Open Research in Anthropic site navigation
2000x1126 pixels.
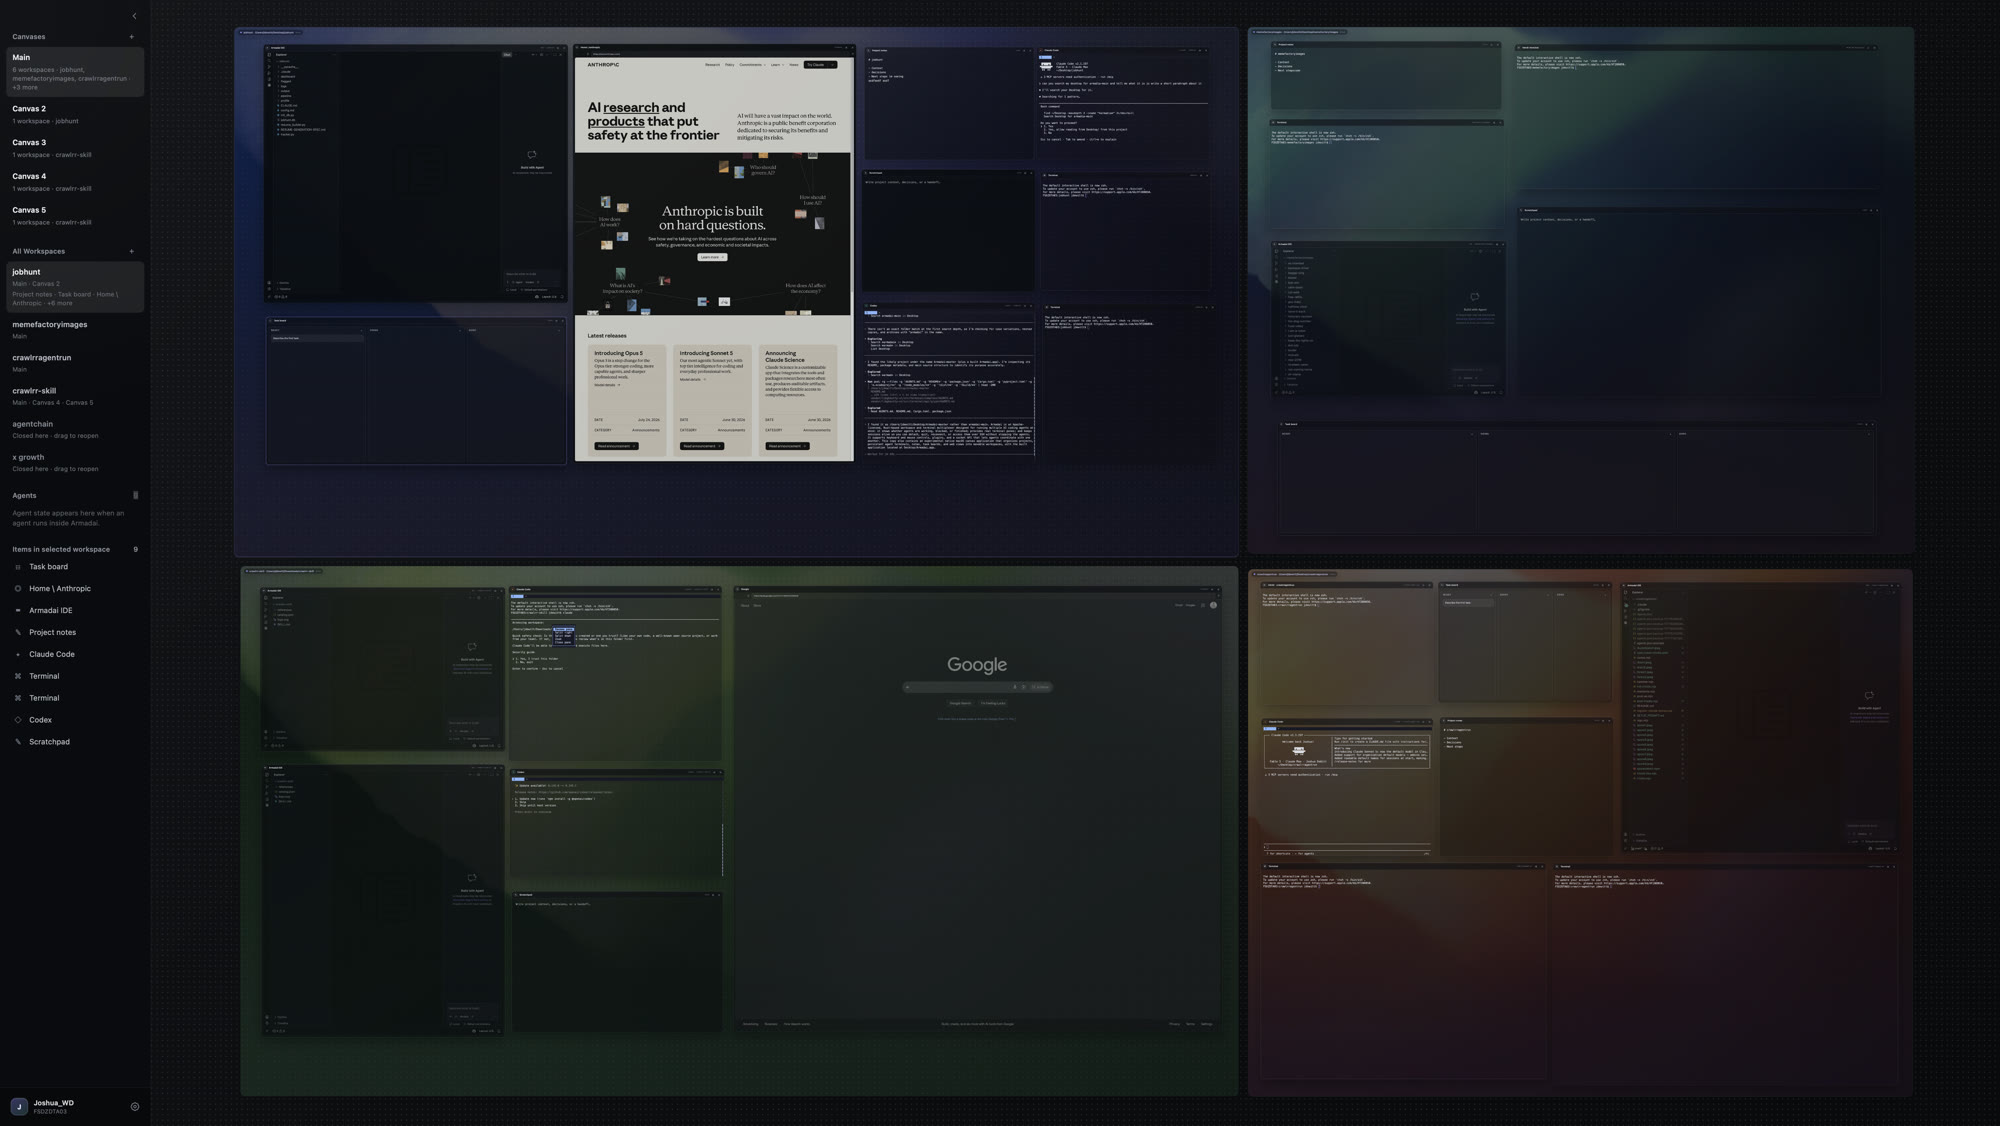click(x=712, y=65)
